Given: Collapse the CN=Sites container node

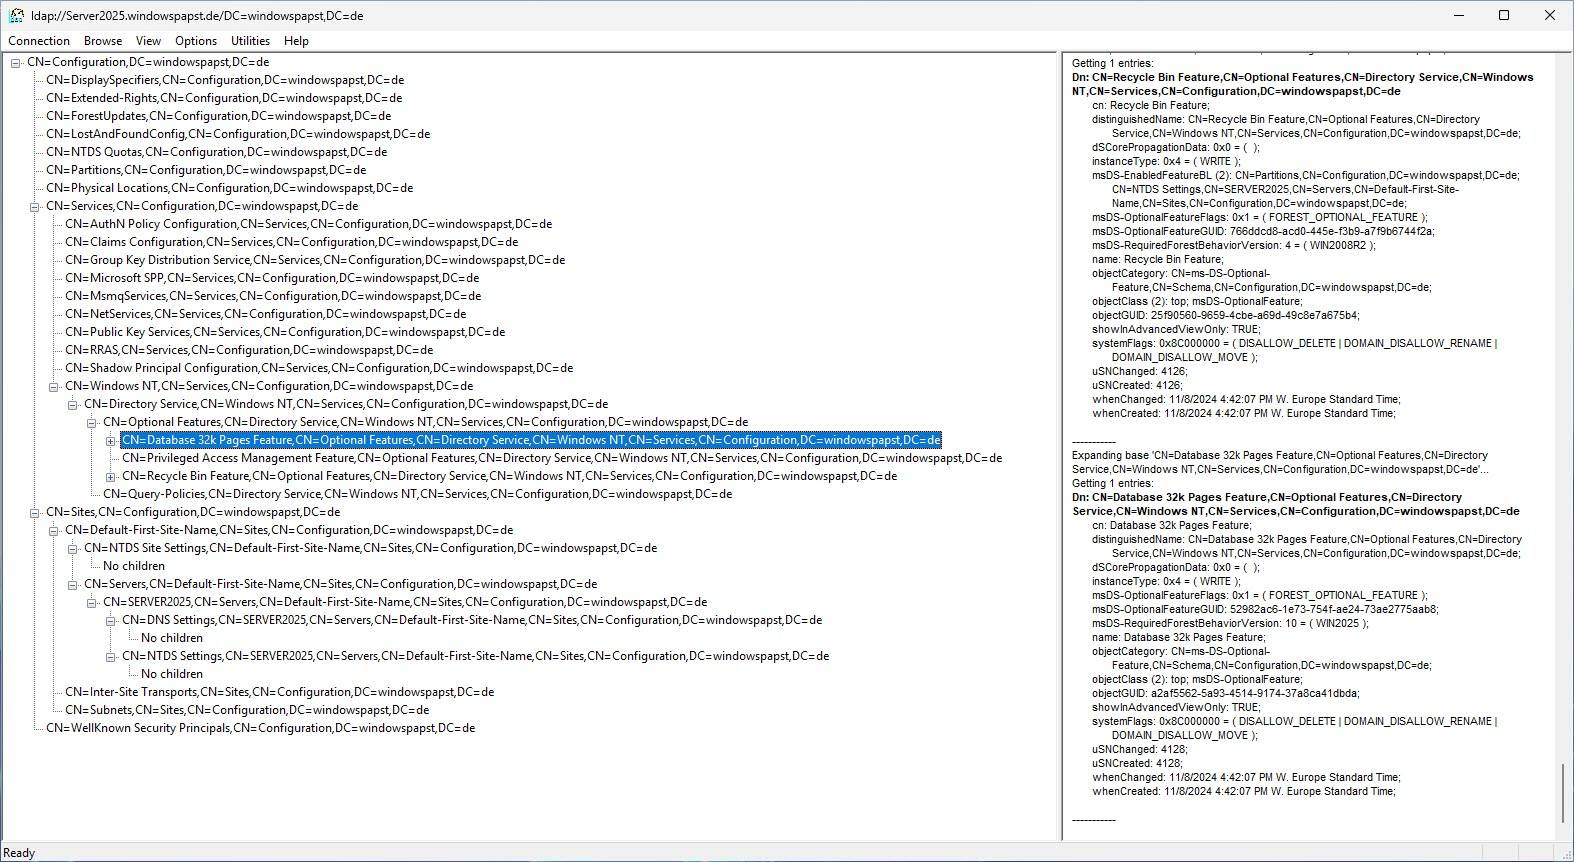Looking at the screenshot, I should [35, 513].
